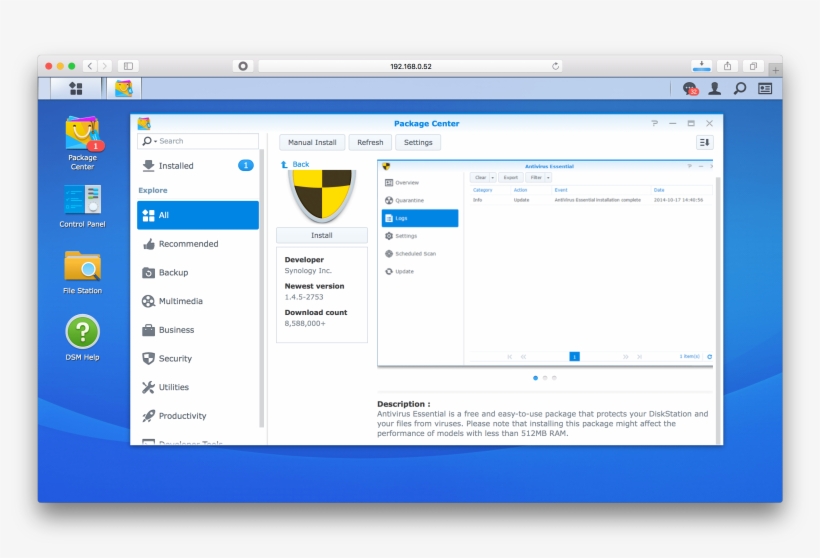Click version text "1.4.5-2753"
The width and height of the screenshot is (820, 558).
pyautogui.click(x=304, y=297)
